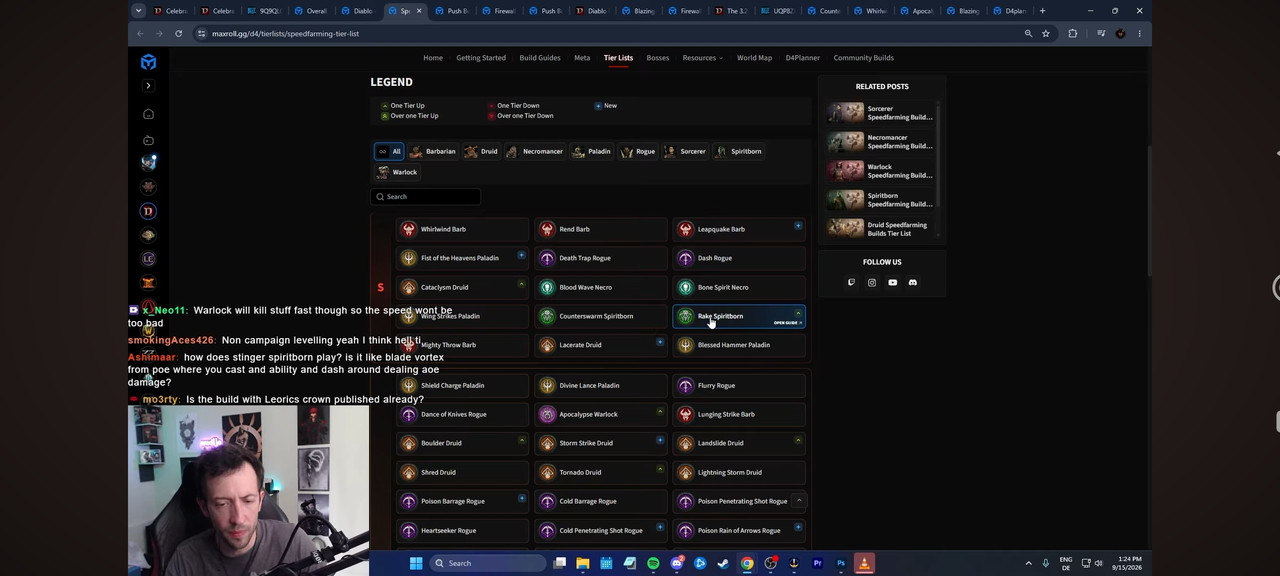Open the D4Planner menu item

click(x=802, y=58)
